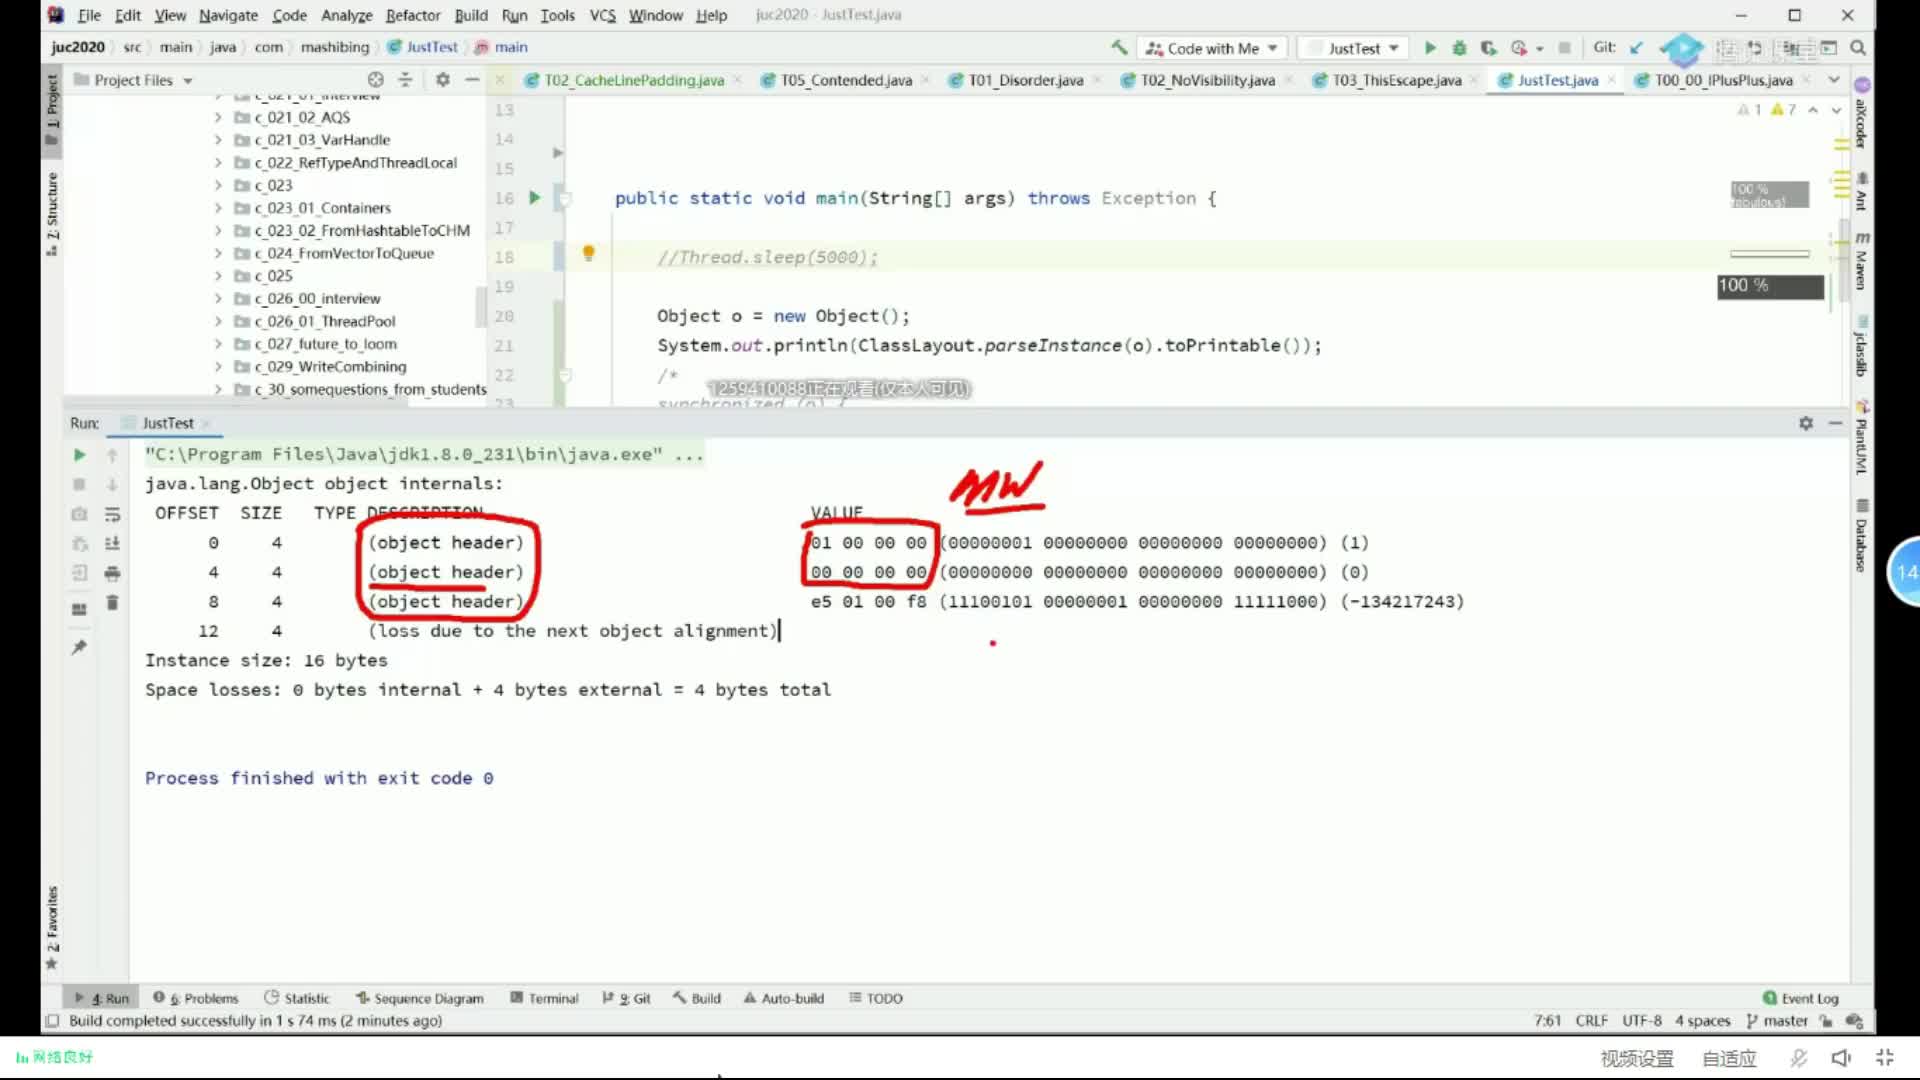Close the JustTest.java editor tab
Image resolution: width=1920 pixels, height=1080 pixels.
[x=1612, y=80]
